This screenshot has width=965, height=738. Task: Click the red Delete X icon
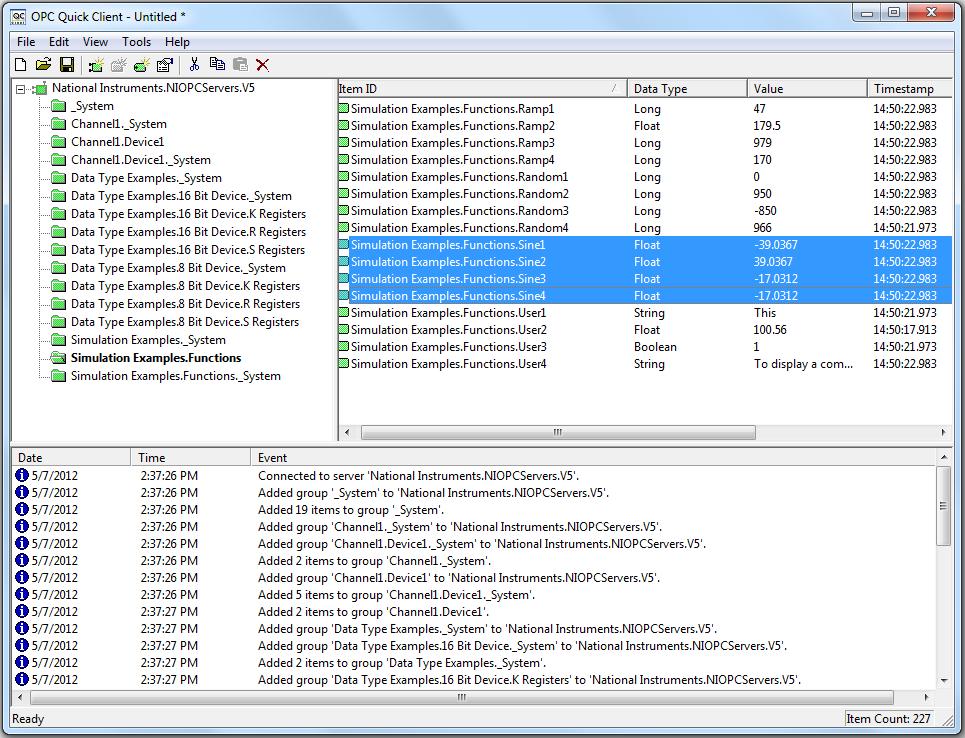tap(263, 65)
